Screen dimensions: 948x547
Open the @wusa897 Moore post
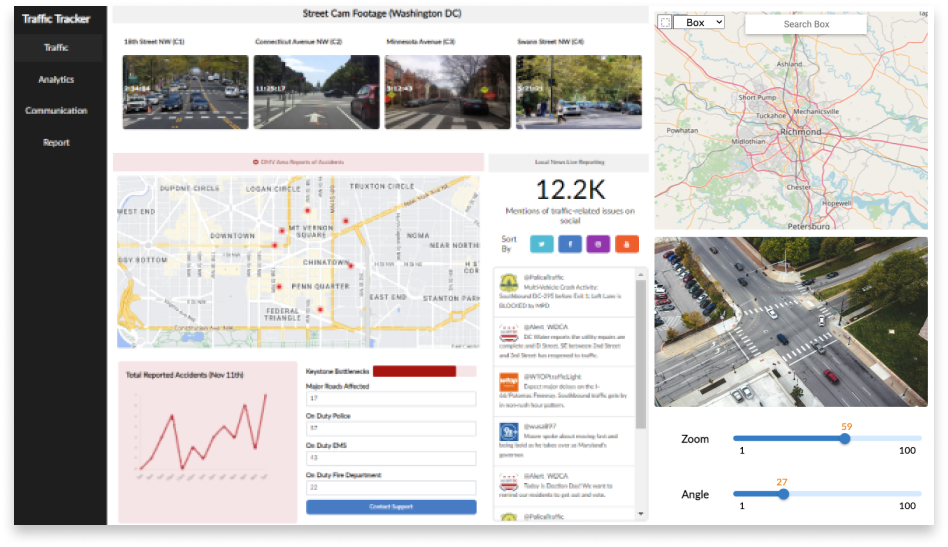tap(565, 441)
